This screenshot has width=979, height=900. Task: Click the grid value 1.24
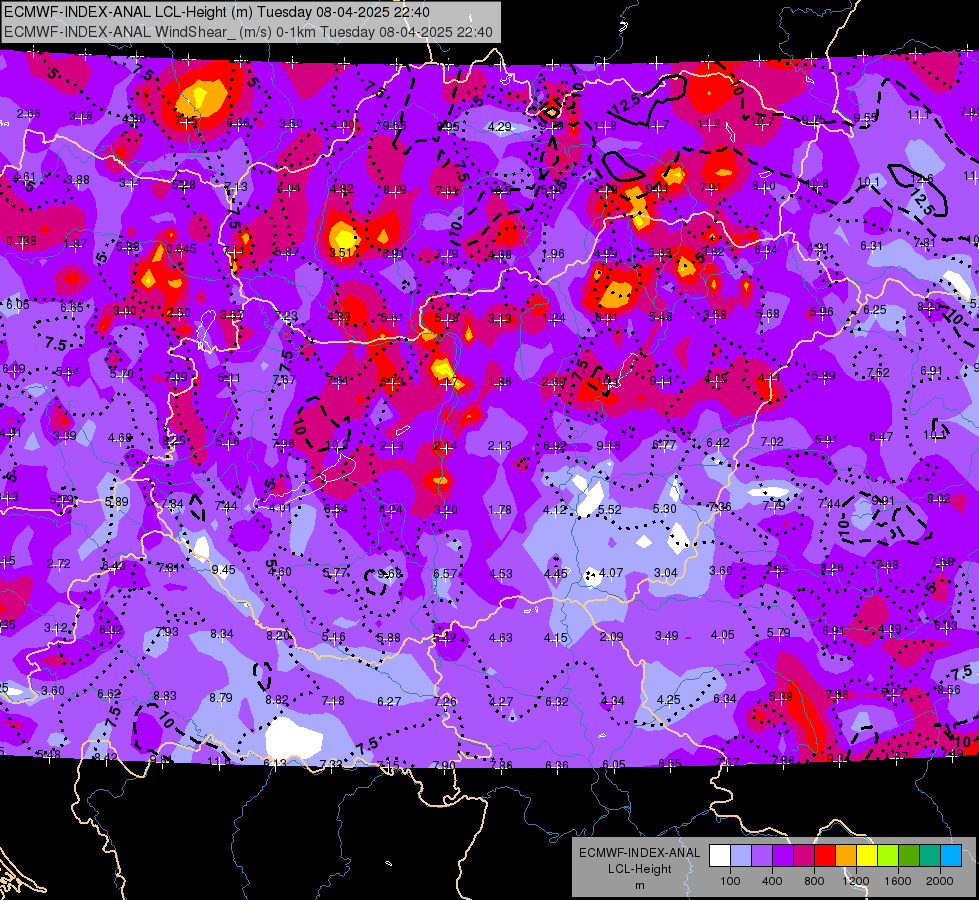point(554,318)
